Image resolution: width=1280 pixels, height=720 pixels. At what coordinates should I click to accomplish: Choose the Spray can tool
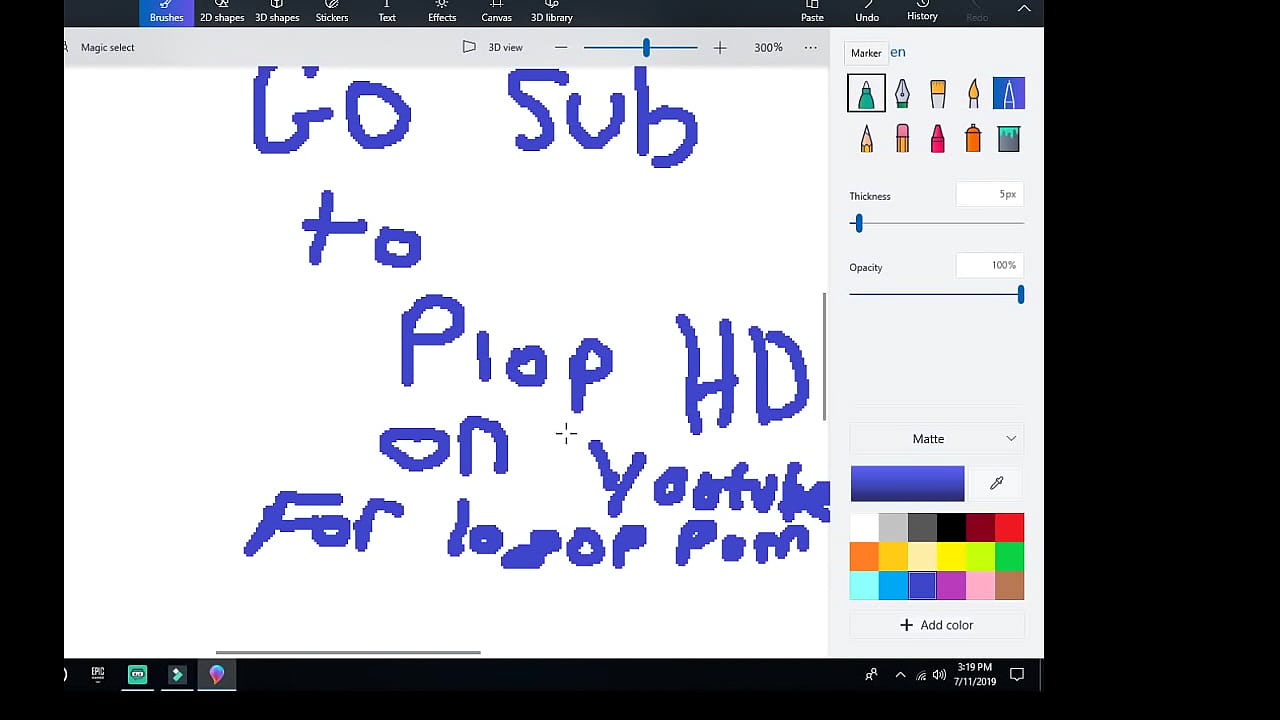[973, 138]
